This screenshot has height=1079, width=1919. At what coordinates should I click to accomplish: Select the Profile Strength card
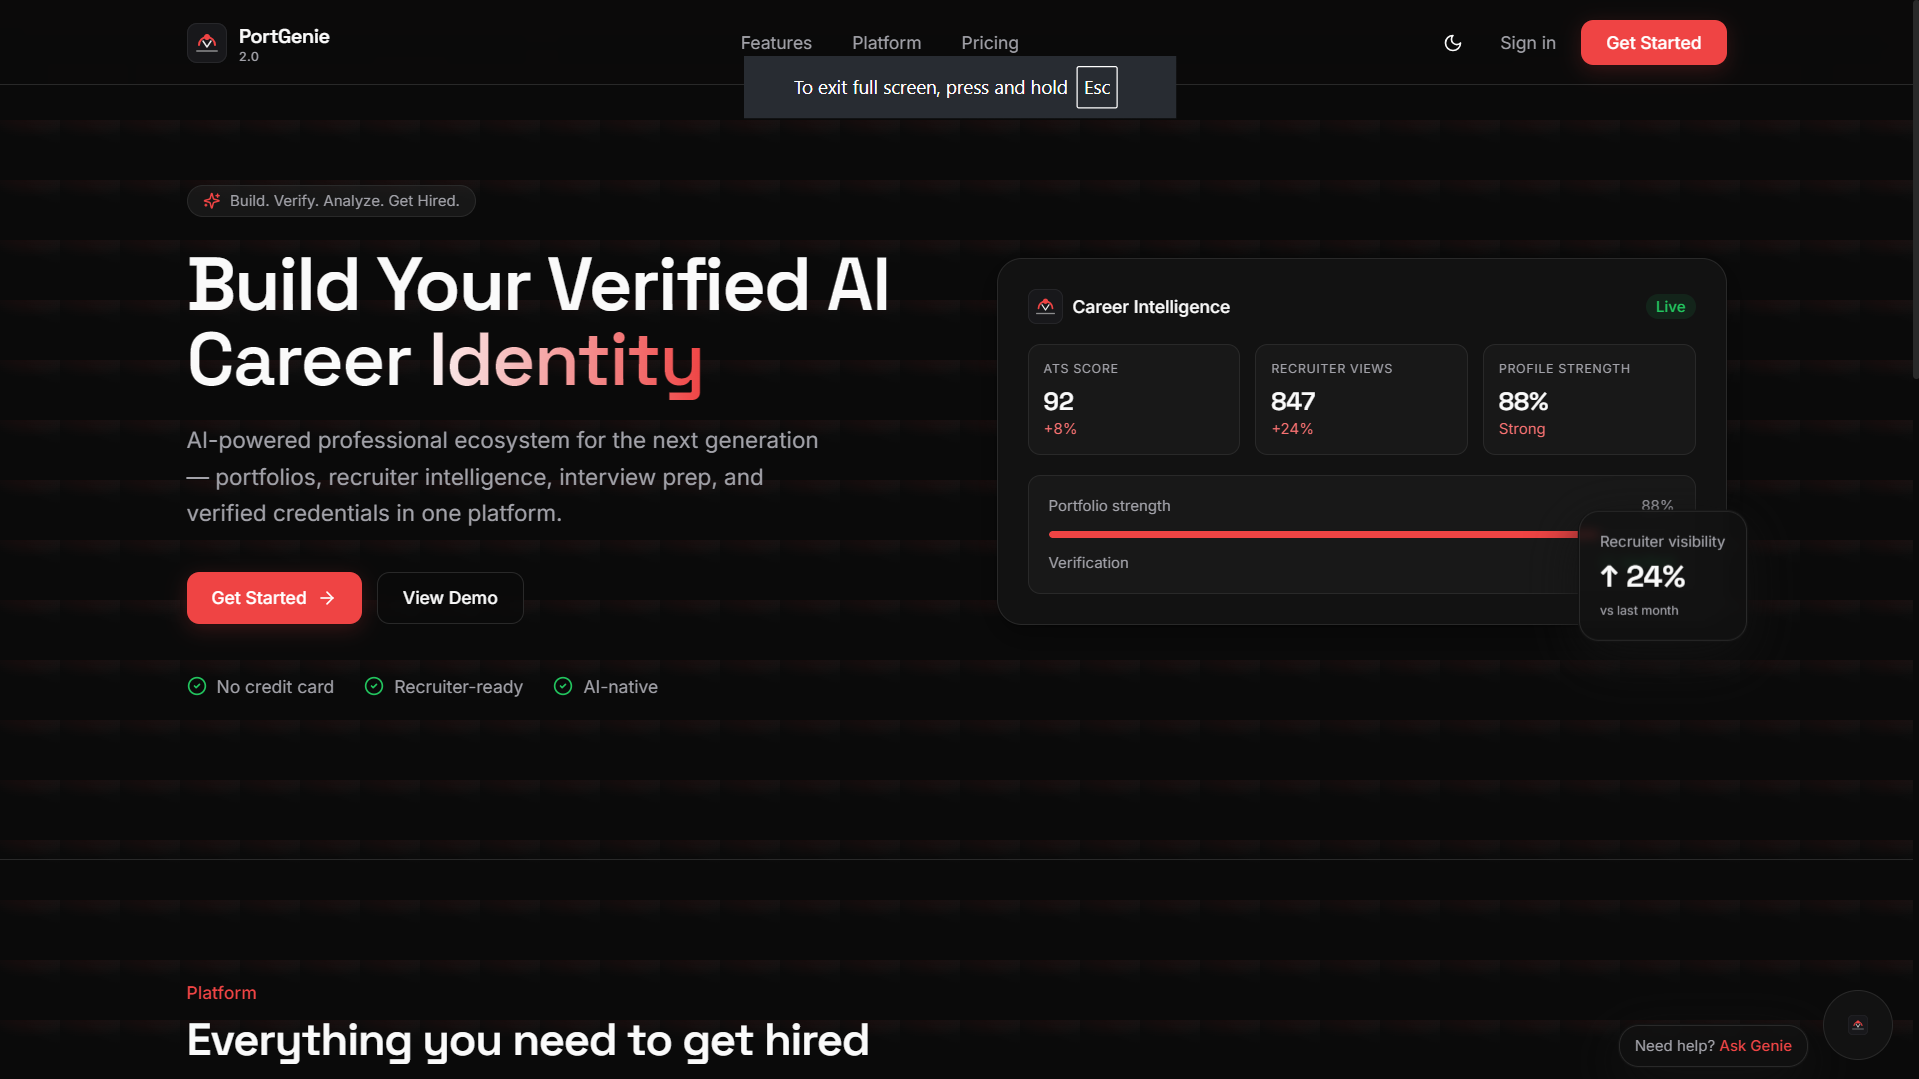1588,400
